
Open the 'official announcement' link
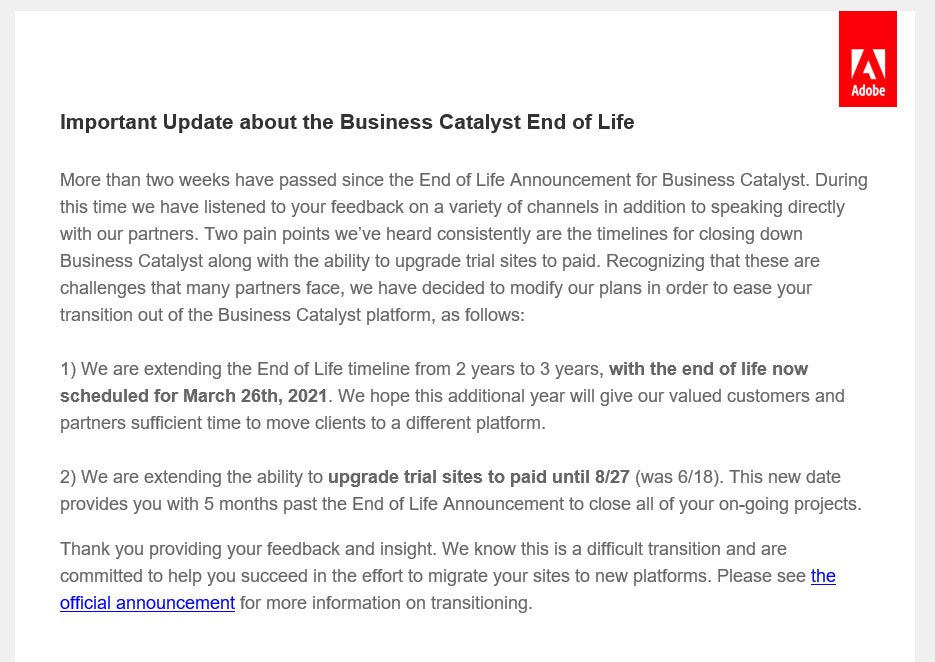(x=147, y=603)
